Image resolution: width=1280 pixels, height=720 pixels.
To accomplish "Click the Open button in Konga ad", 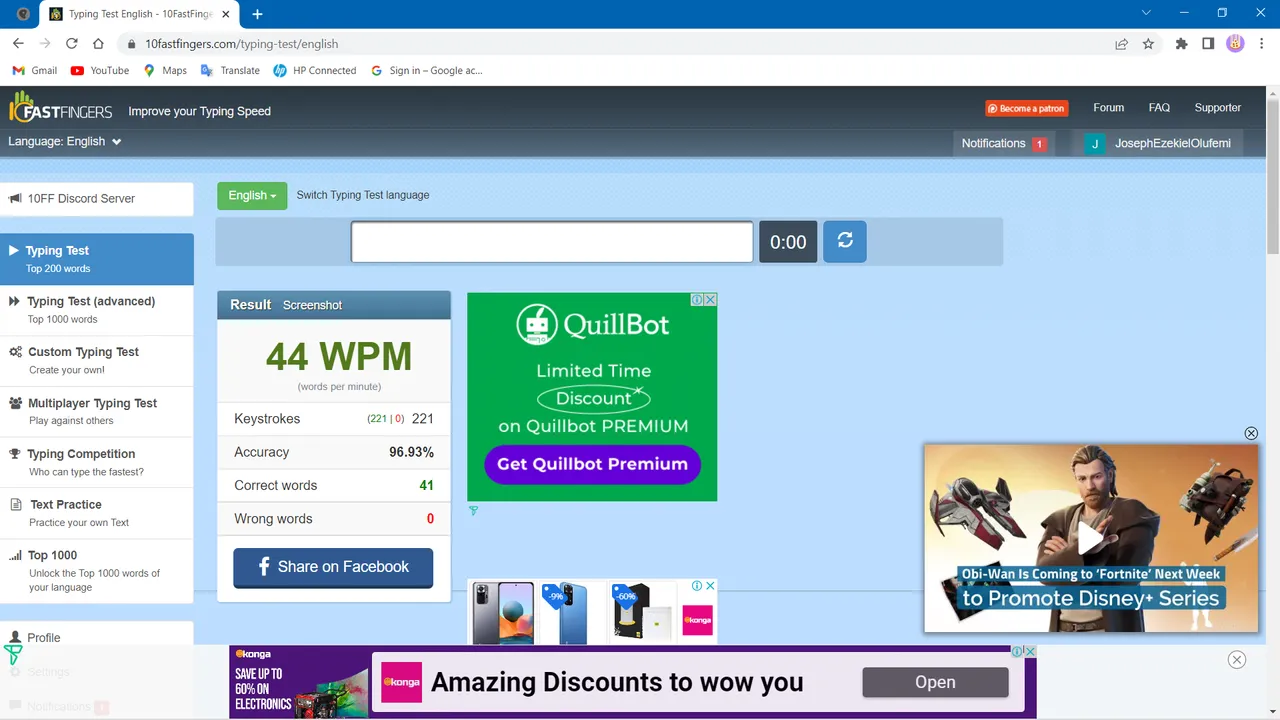I will coord(935,682).
